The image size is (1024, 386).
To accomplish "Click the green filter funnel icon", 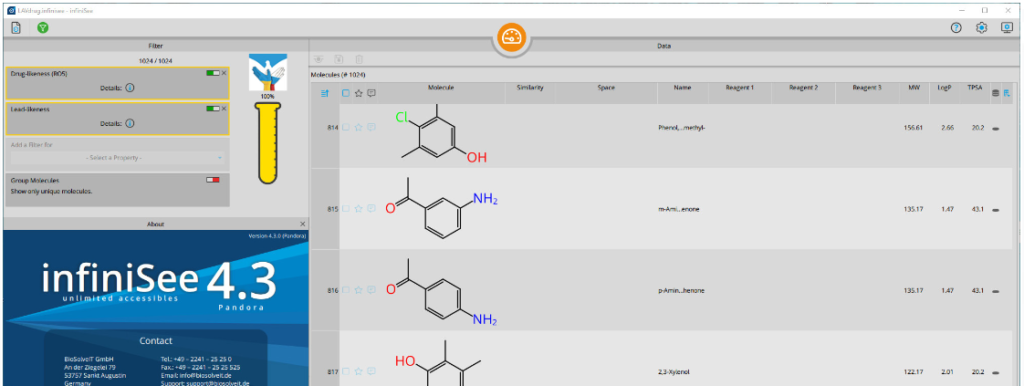I will [42, 28].
